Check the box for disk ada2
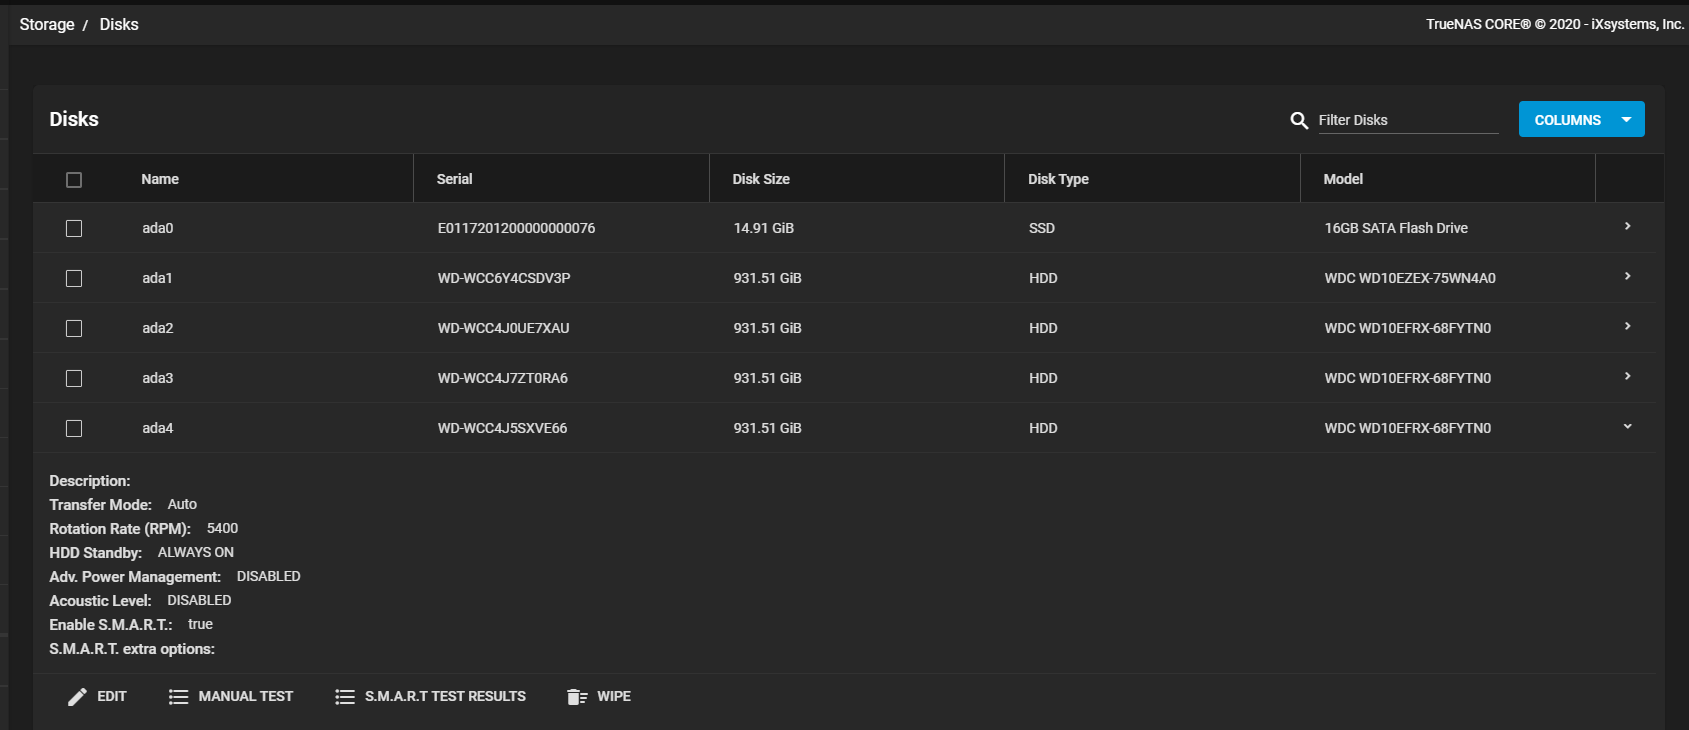 (74, 329)
